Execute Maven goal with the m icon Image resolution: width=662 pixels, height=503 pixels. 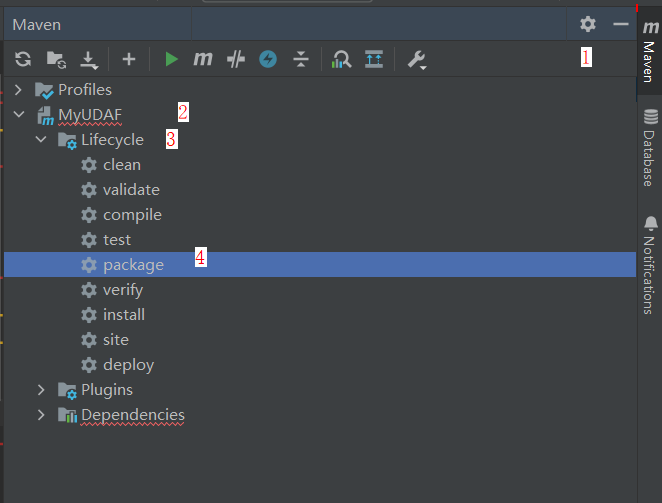click(x=203, y=59)
